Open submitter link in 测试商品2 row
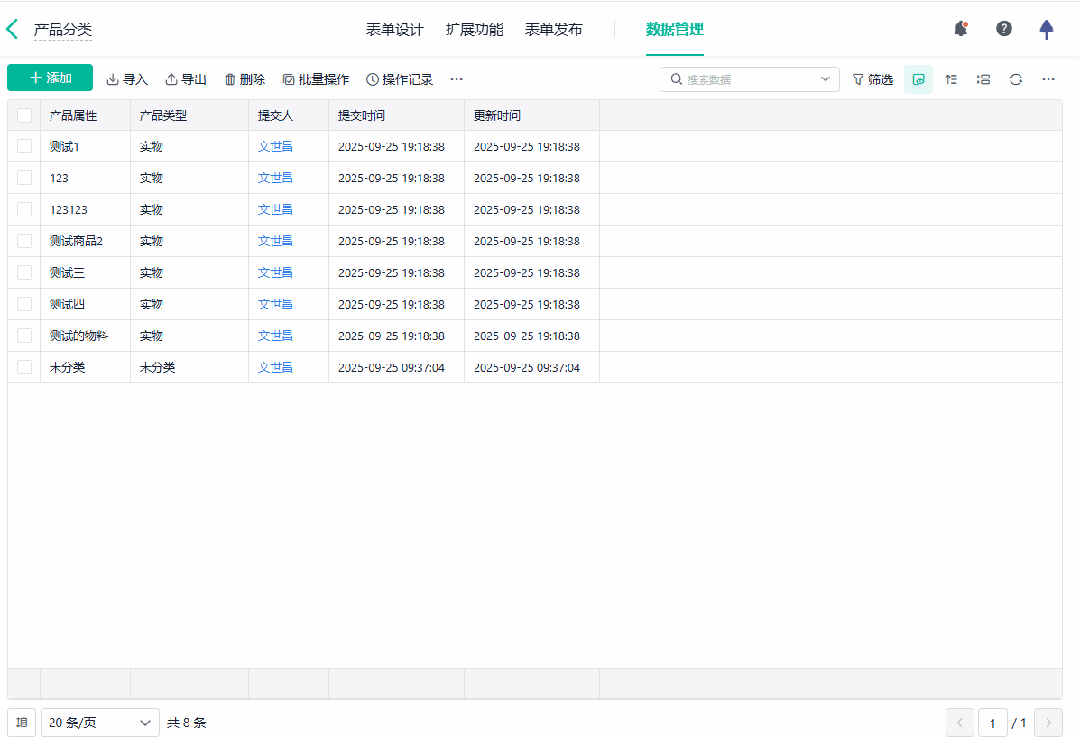This screenshot has height=737, width=1080. click(275, 241)
